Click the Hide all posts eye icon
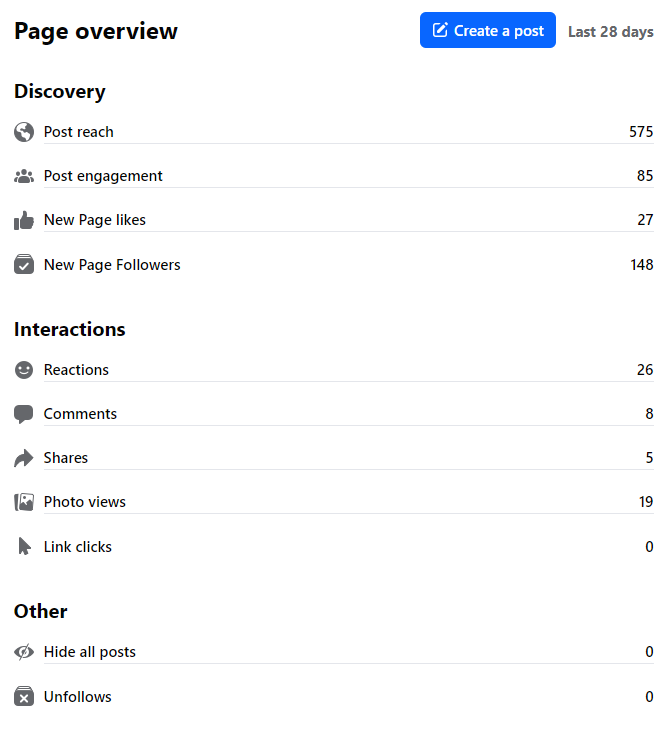 click(24, 652)
